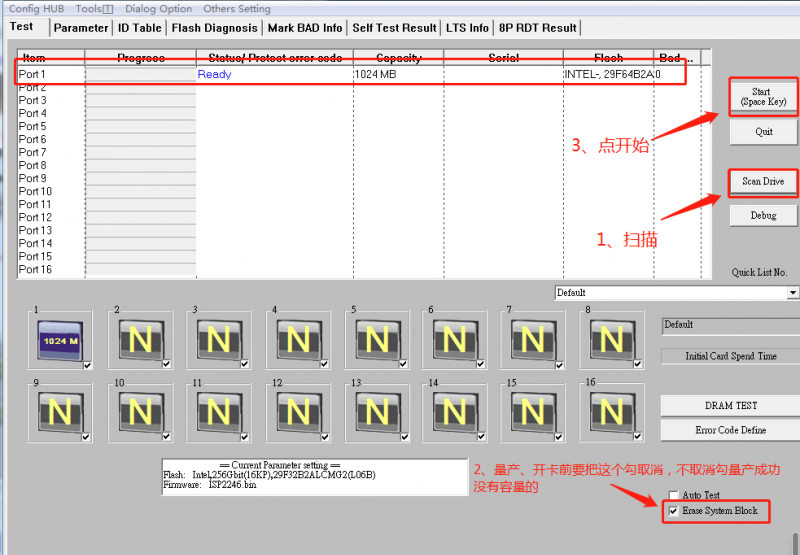Click the DRAM TEST button

click(731, 406)
